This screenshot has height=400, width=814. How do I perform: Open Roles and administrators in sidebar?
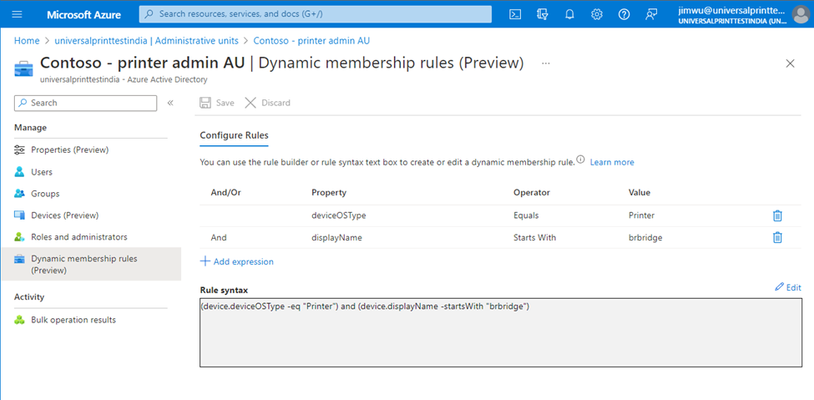pyautogui.click(x=79, y=237)
